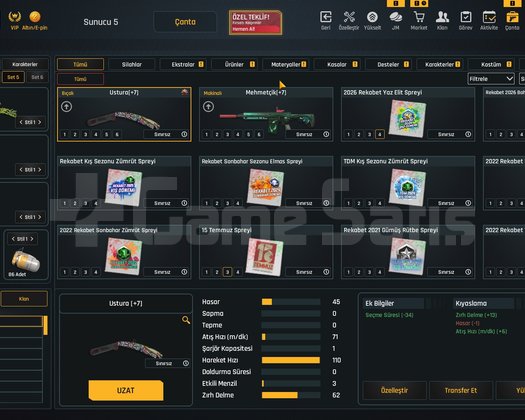Open the Aktivite calendar icon

tap(489, 17)
